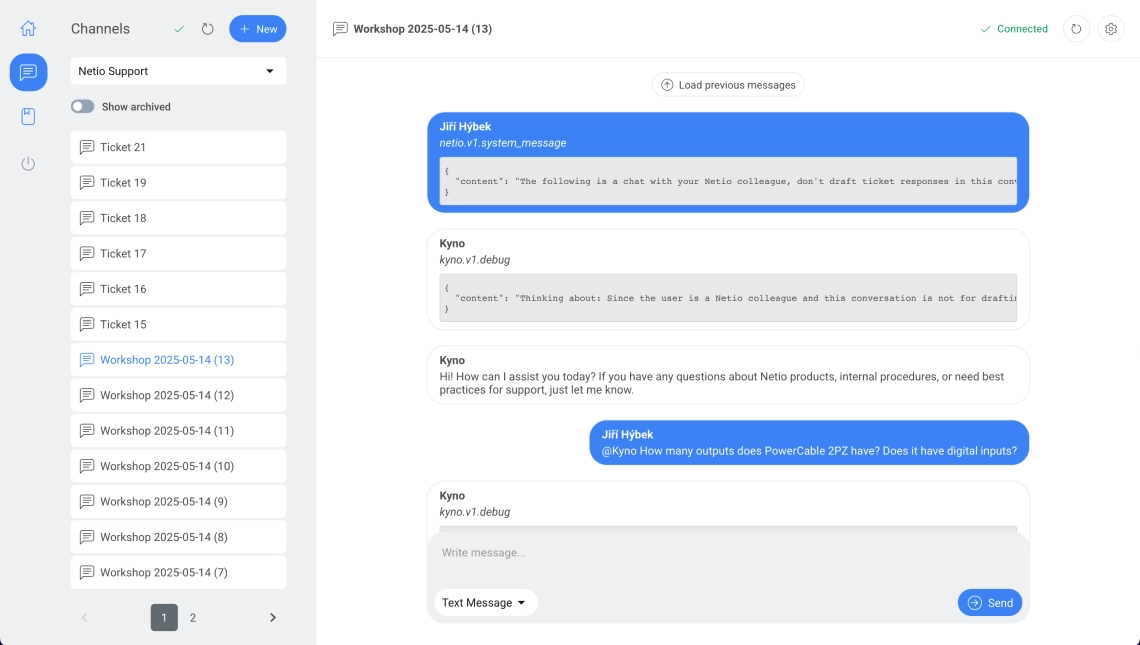Select Workshop 2025-05-14 (12) channel

pyautogui.click(x=178, y=395)
